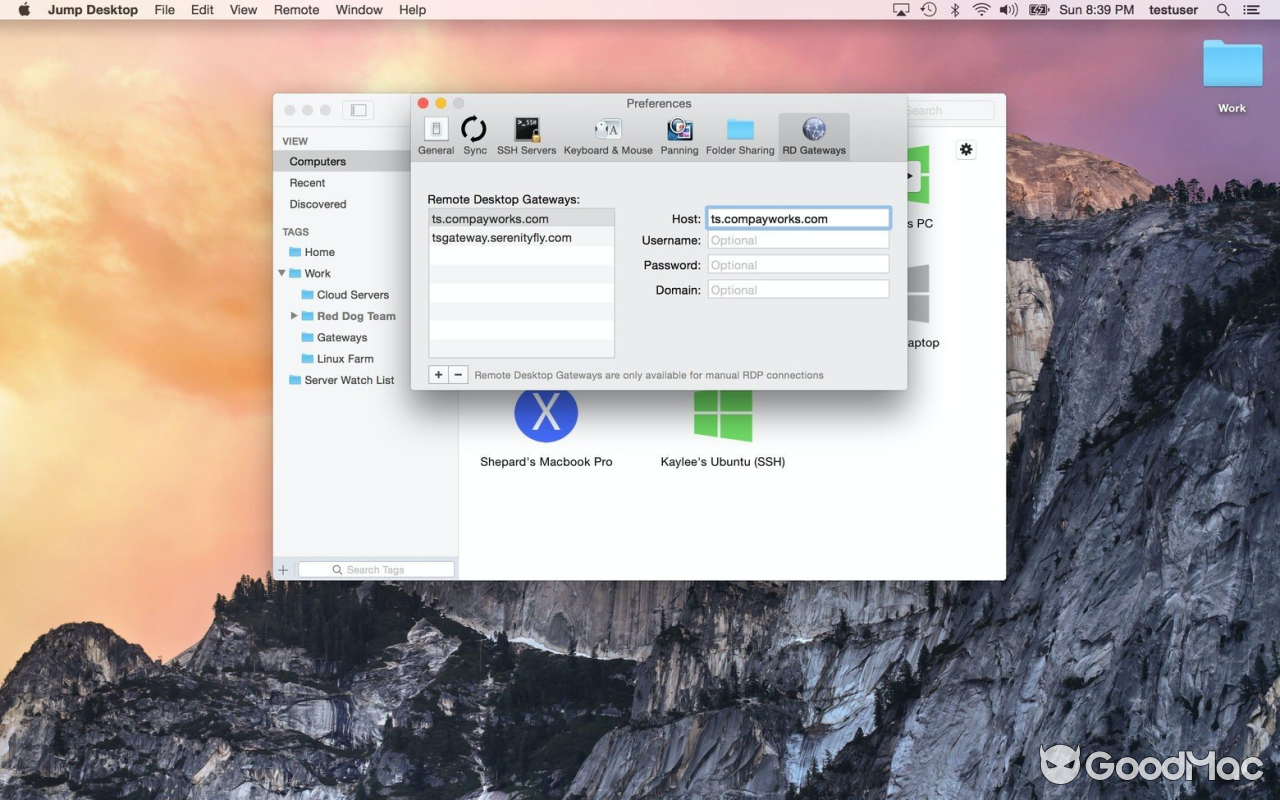
Task: Toggle the sidebar view control
Action: tap(358, 110)
